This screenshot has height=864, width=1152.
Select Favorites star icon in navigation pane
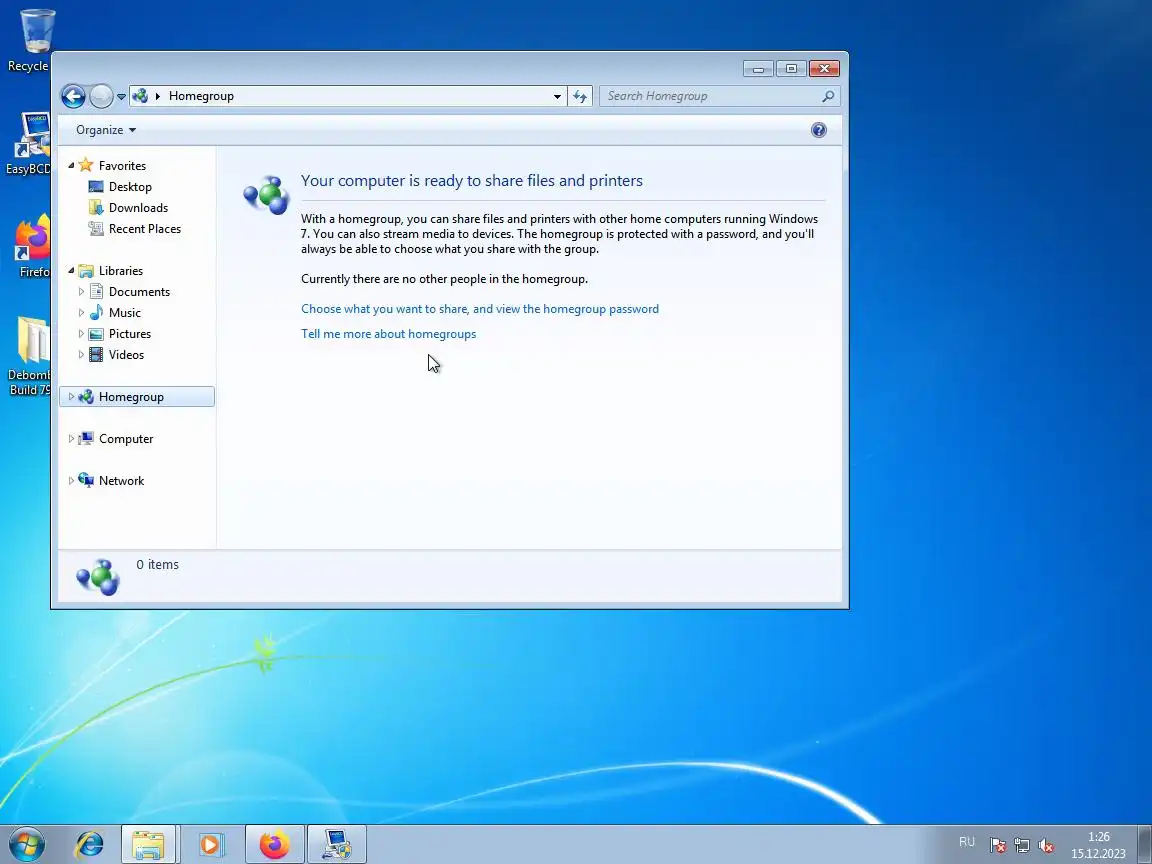(x=86, y=165)
